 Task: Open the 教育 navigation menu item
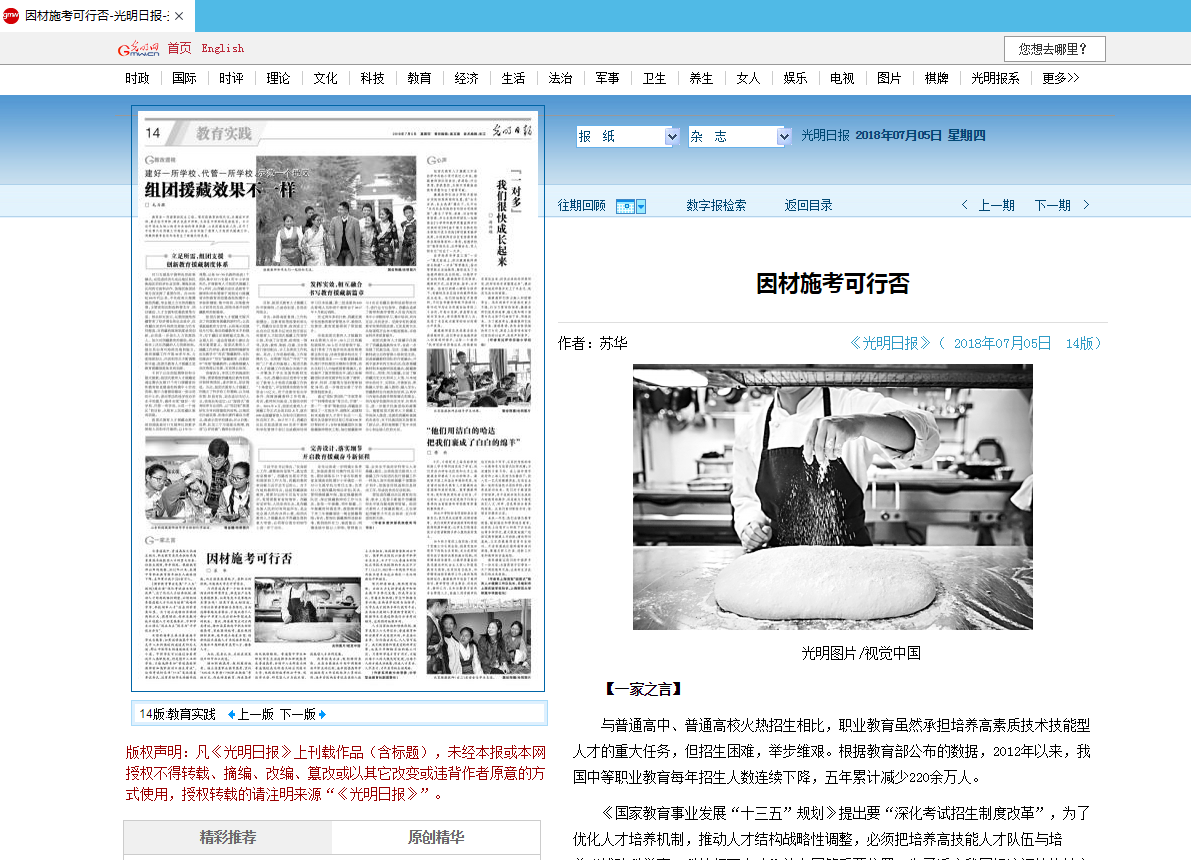tap(419, 77)
